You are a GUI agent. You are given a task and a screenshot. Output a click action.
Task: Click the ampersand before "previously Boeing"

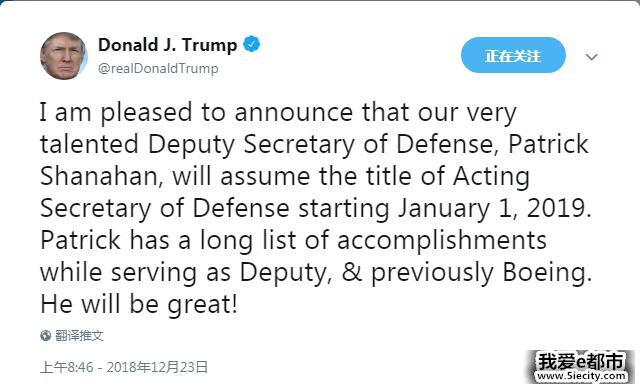[351, 272]
